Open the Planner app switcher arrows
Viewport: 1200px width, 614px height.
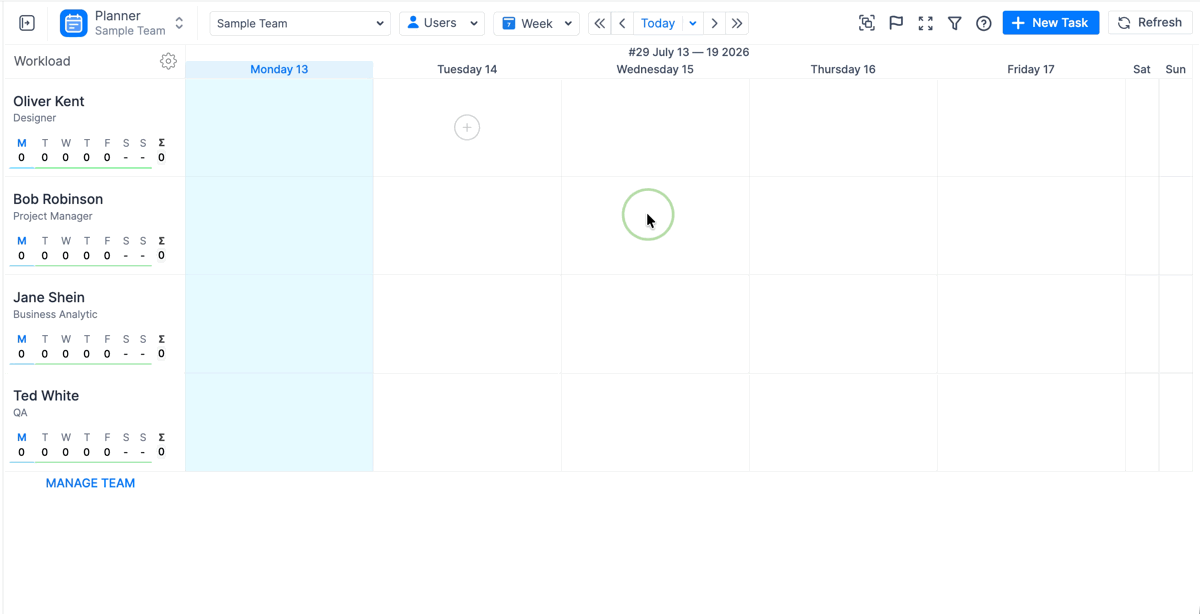179,23
